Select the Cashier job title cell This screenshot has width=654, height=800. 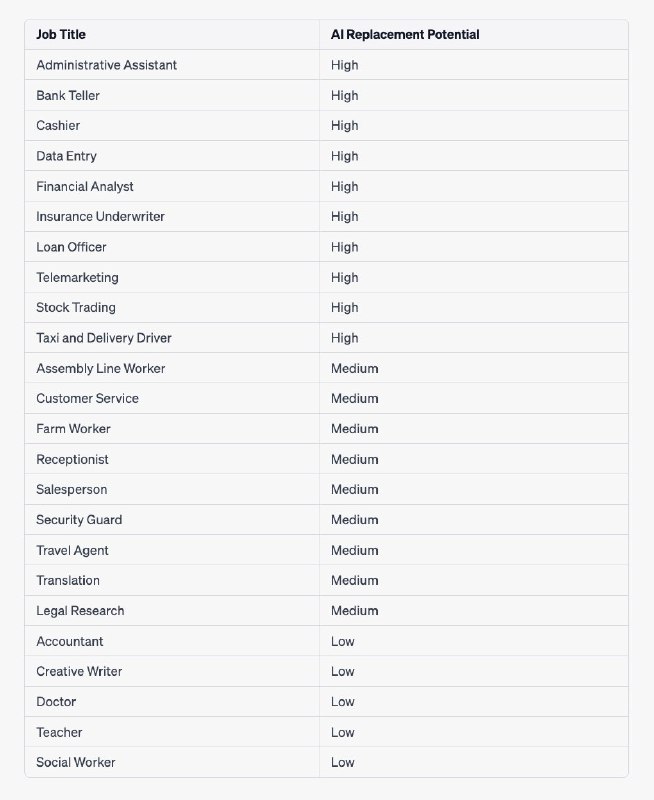pyautogui.click(x=58, y=126)
